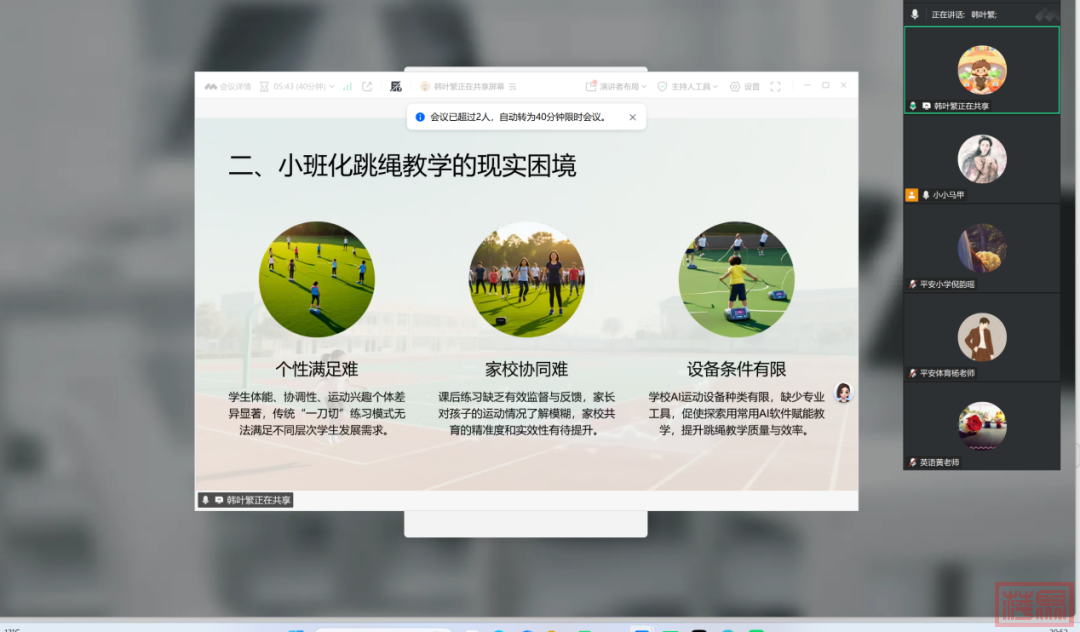Open 会议详情 meeting details
1080x632 pixels.
[x=228, y=87]
